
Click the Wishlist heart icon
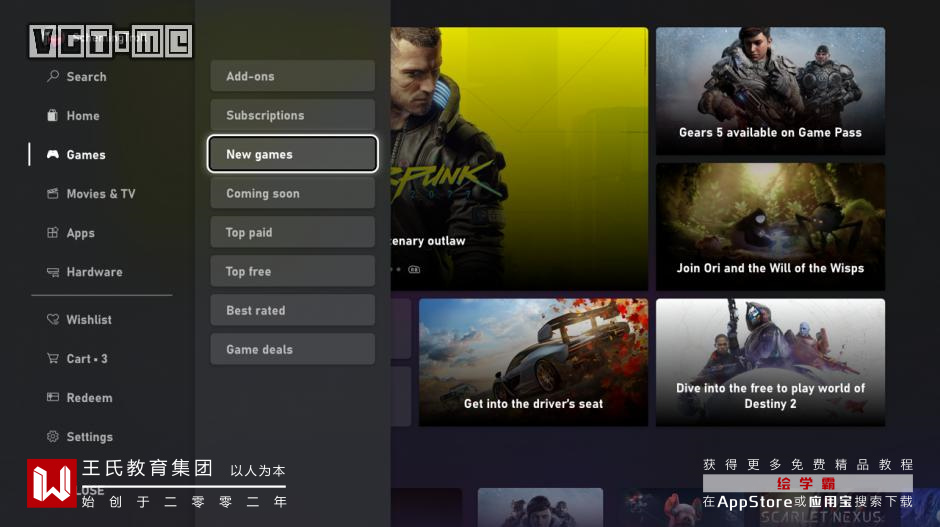pos(53,320)
